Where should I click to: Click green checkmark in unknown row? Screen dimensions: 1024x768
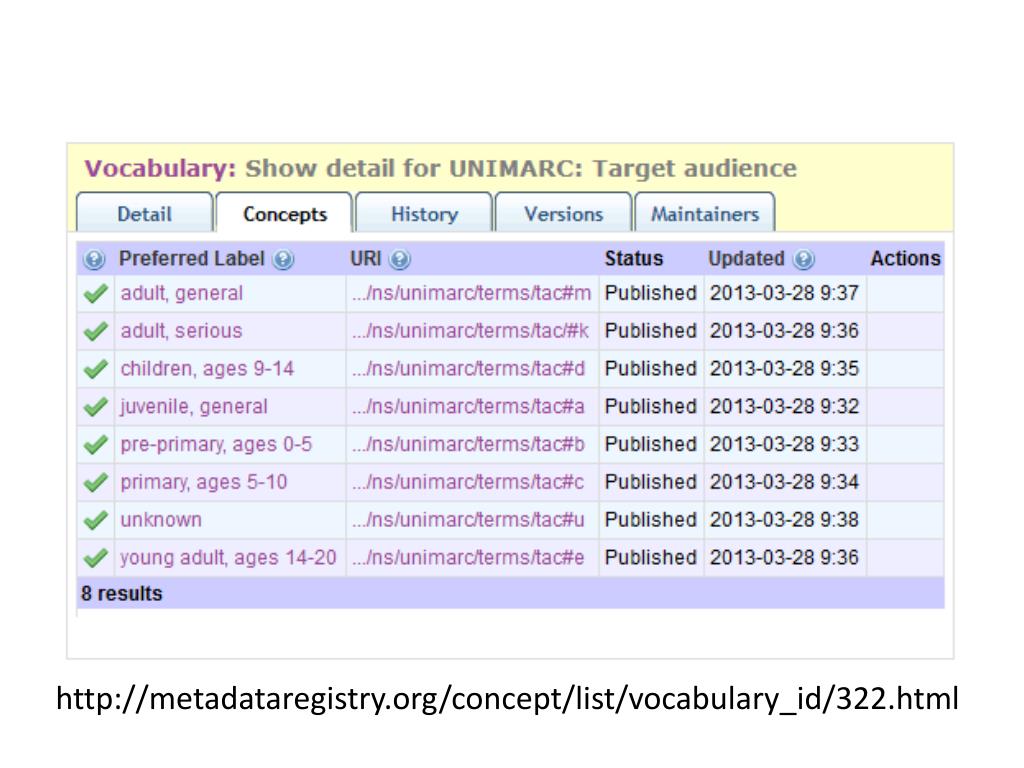95,520
